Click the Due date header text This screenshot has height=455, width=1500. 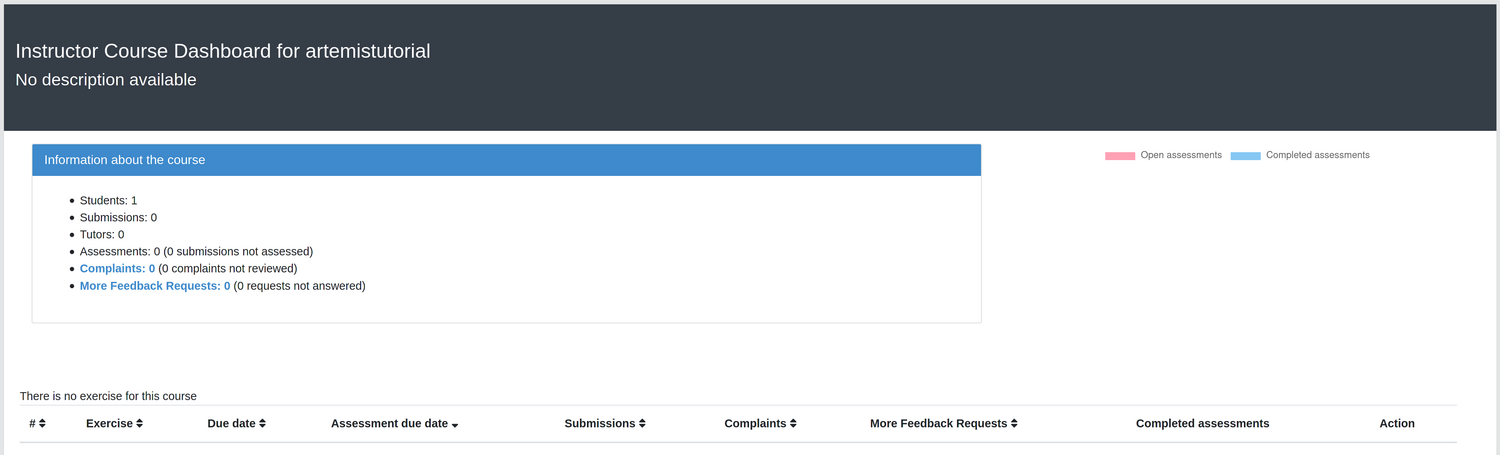[232, 424]
